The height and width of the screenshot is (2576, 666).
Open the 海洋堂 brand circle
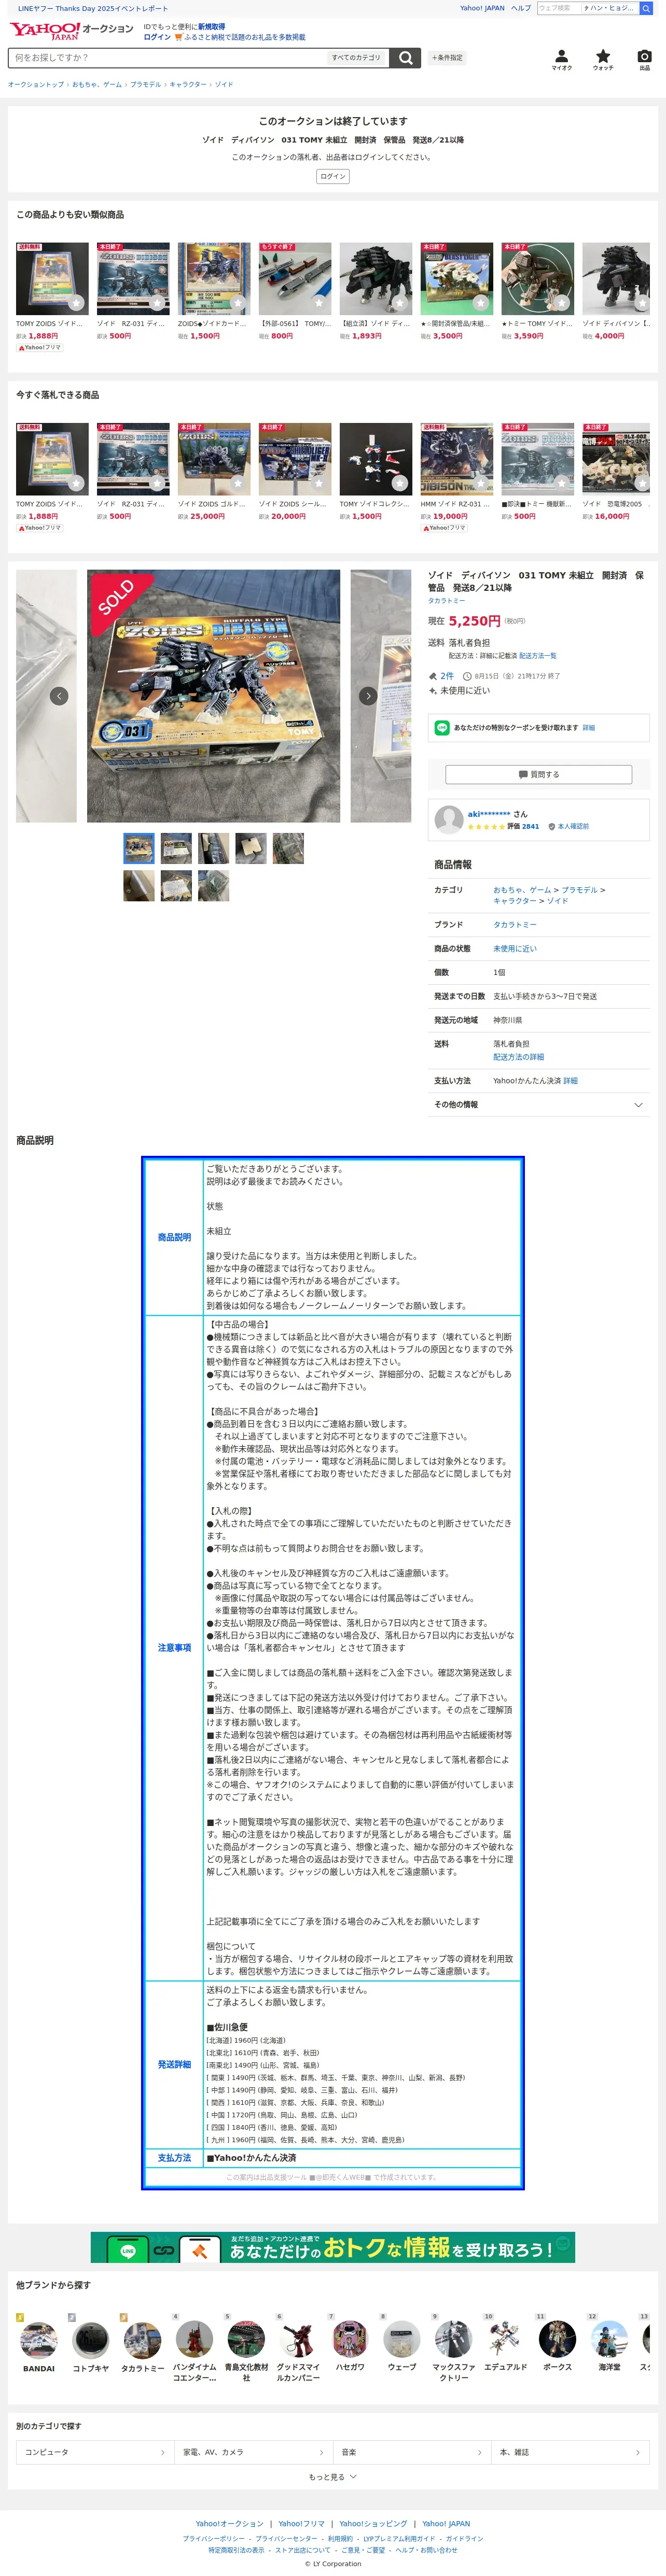[x=609, y=2340]
